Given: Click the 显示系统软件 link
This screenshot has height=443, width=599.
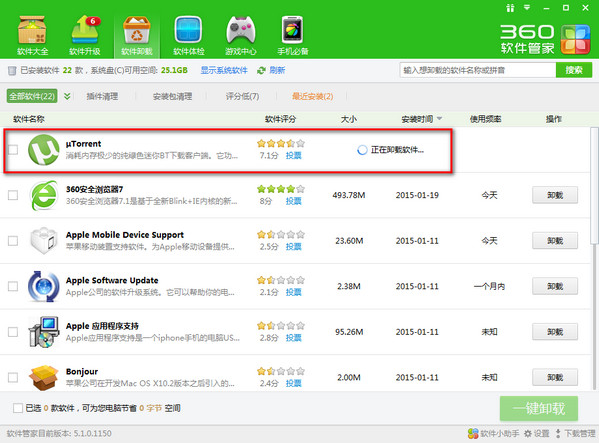Looking at the screenshot, I should 224,70.
